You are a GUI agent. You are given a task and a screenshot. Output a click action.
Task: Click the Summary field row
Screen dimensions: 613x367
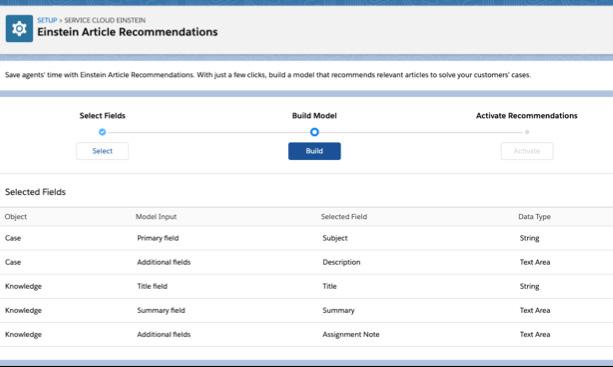click(x=306, y=310)
